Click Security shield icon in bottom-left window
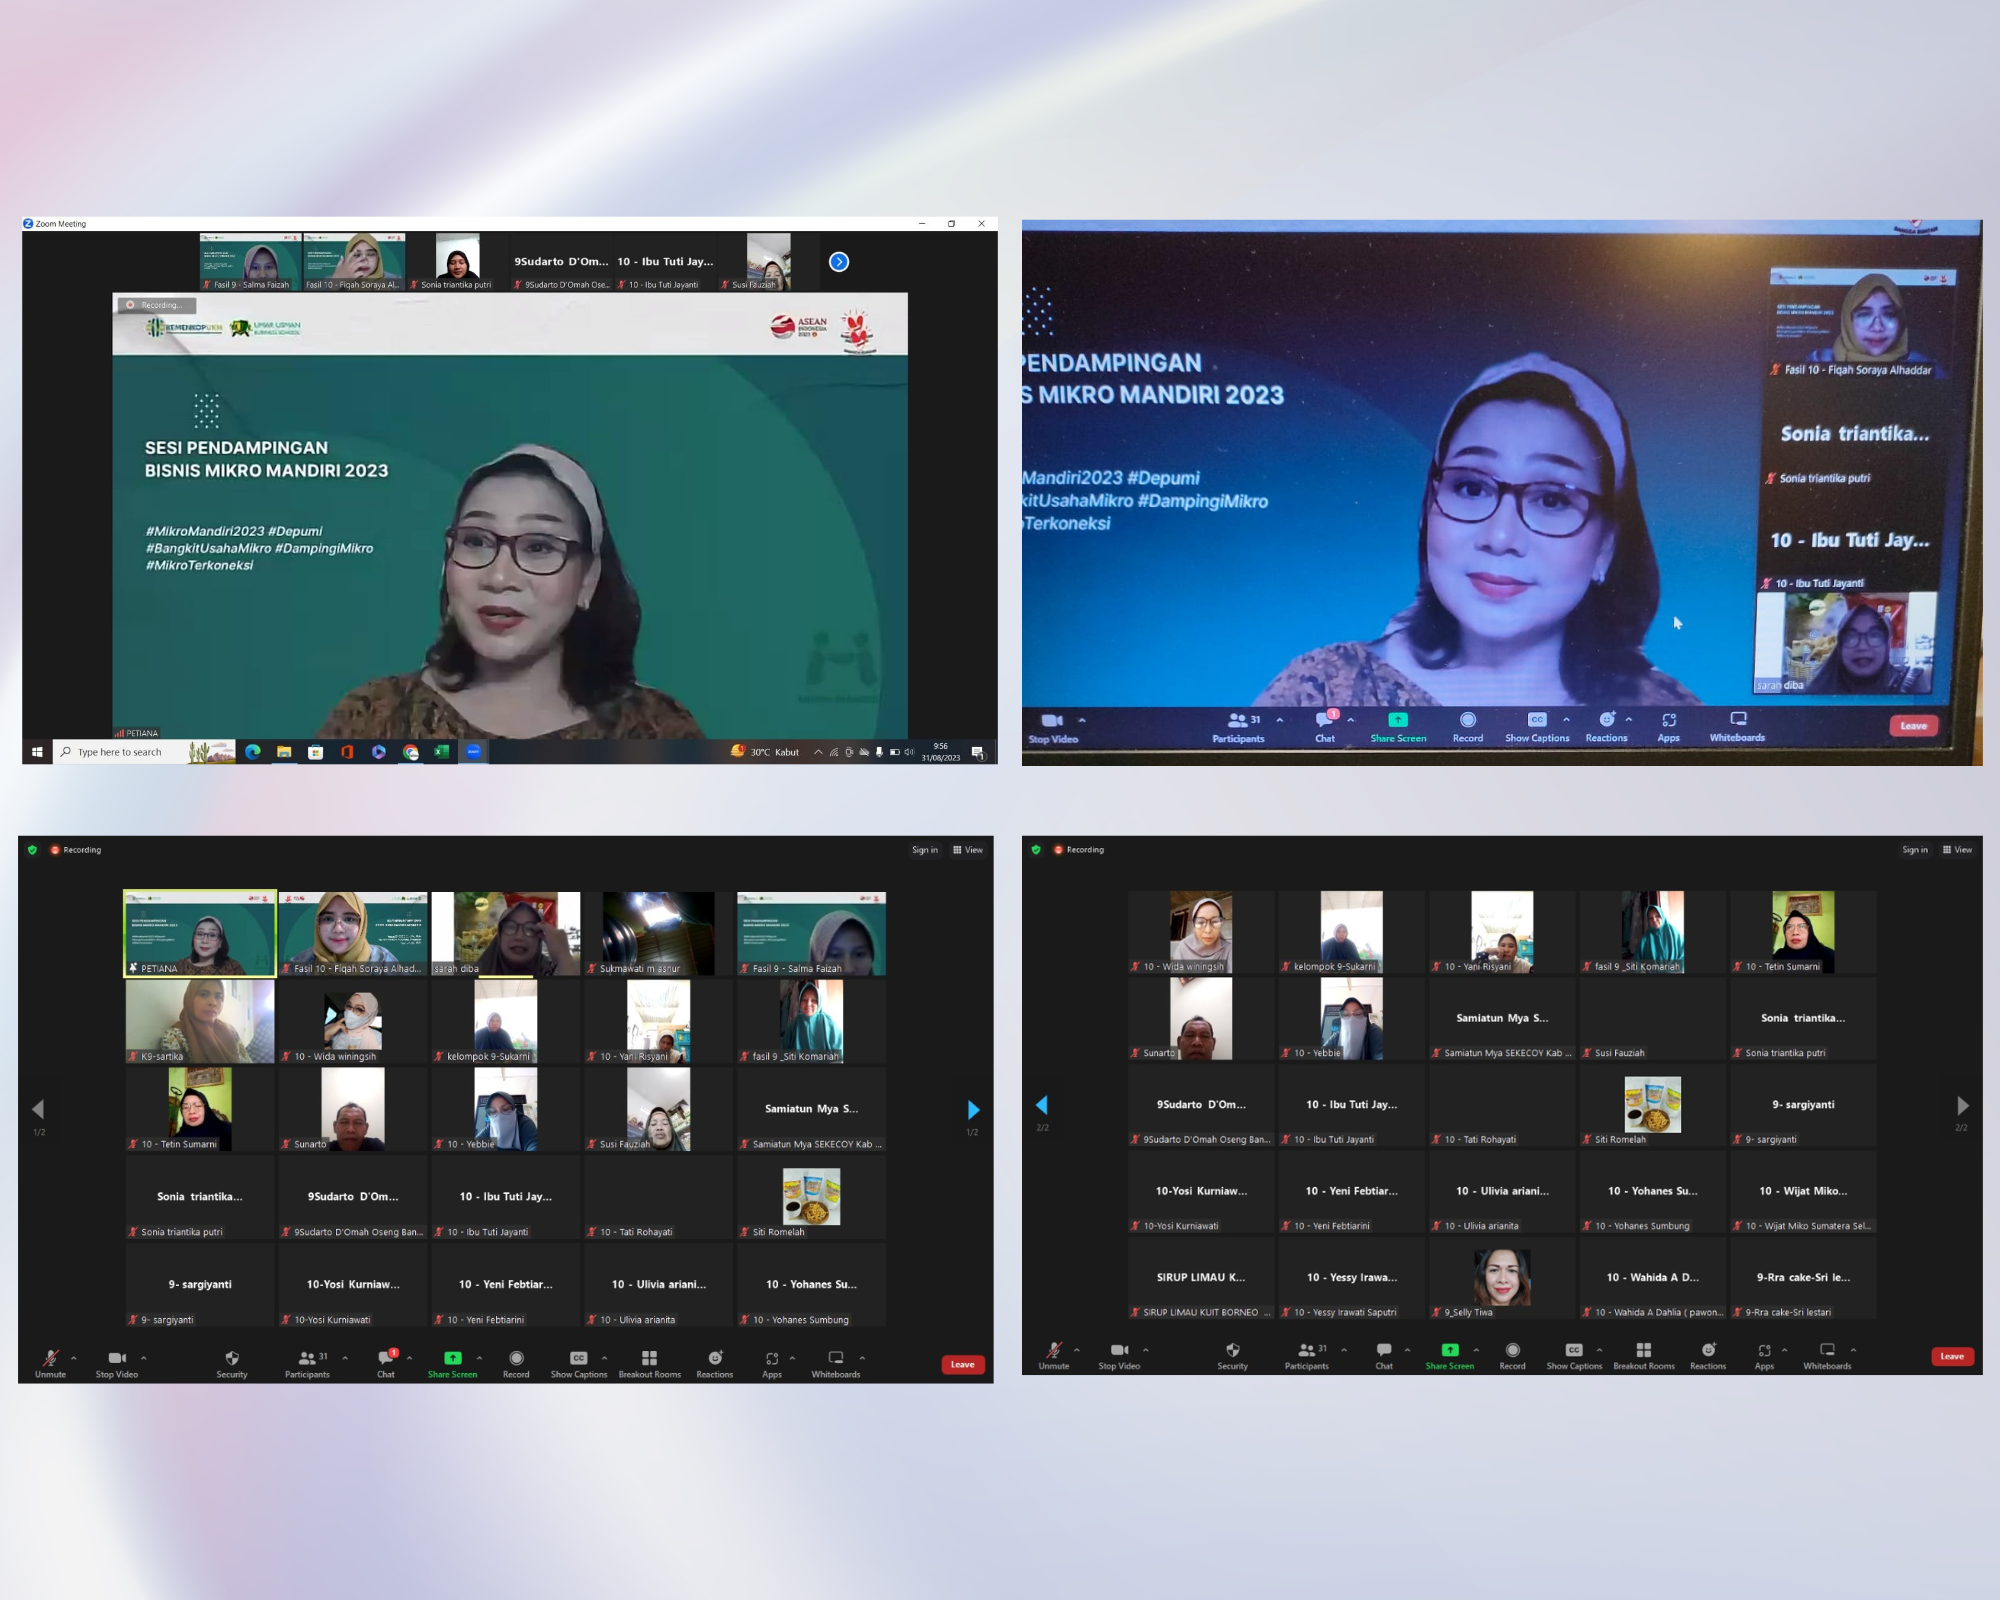The height and width of the screenshot is (1600, 2000). (232, 1358)
